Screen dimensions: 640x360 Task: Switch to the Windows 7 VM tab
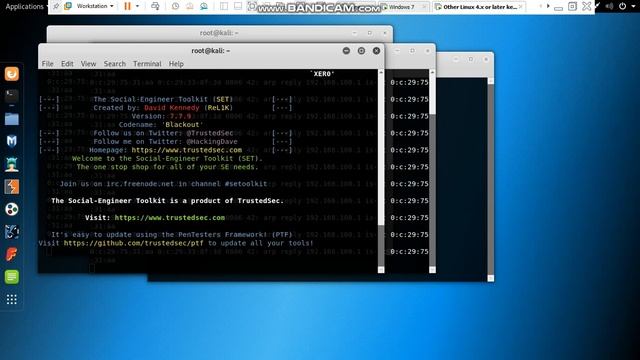pyautogui.click(x=401, y=7)
